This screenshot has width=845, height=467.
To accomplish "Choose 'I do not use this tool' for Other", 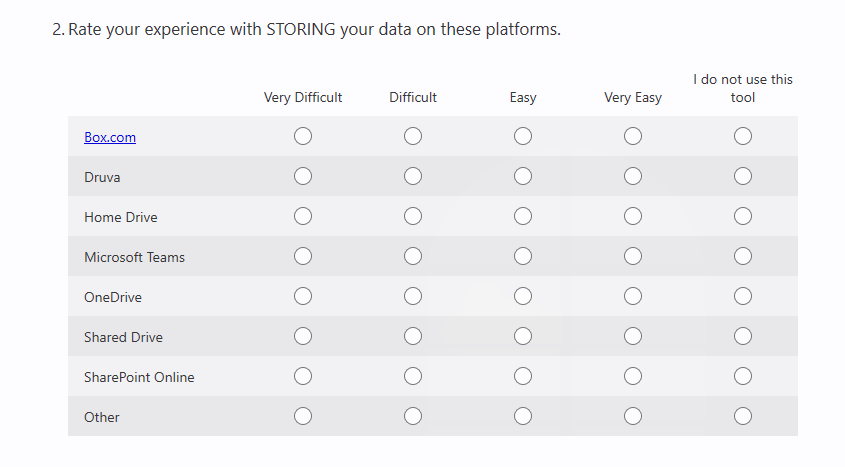I will 743,416.
